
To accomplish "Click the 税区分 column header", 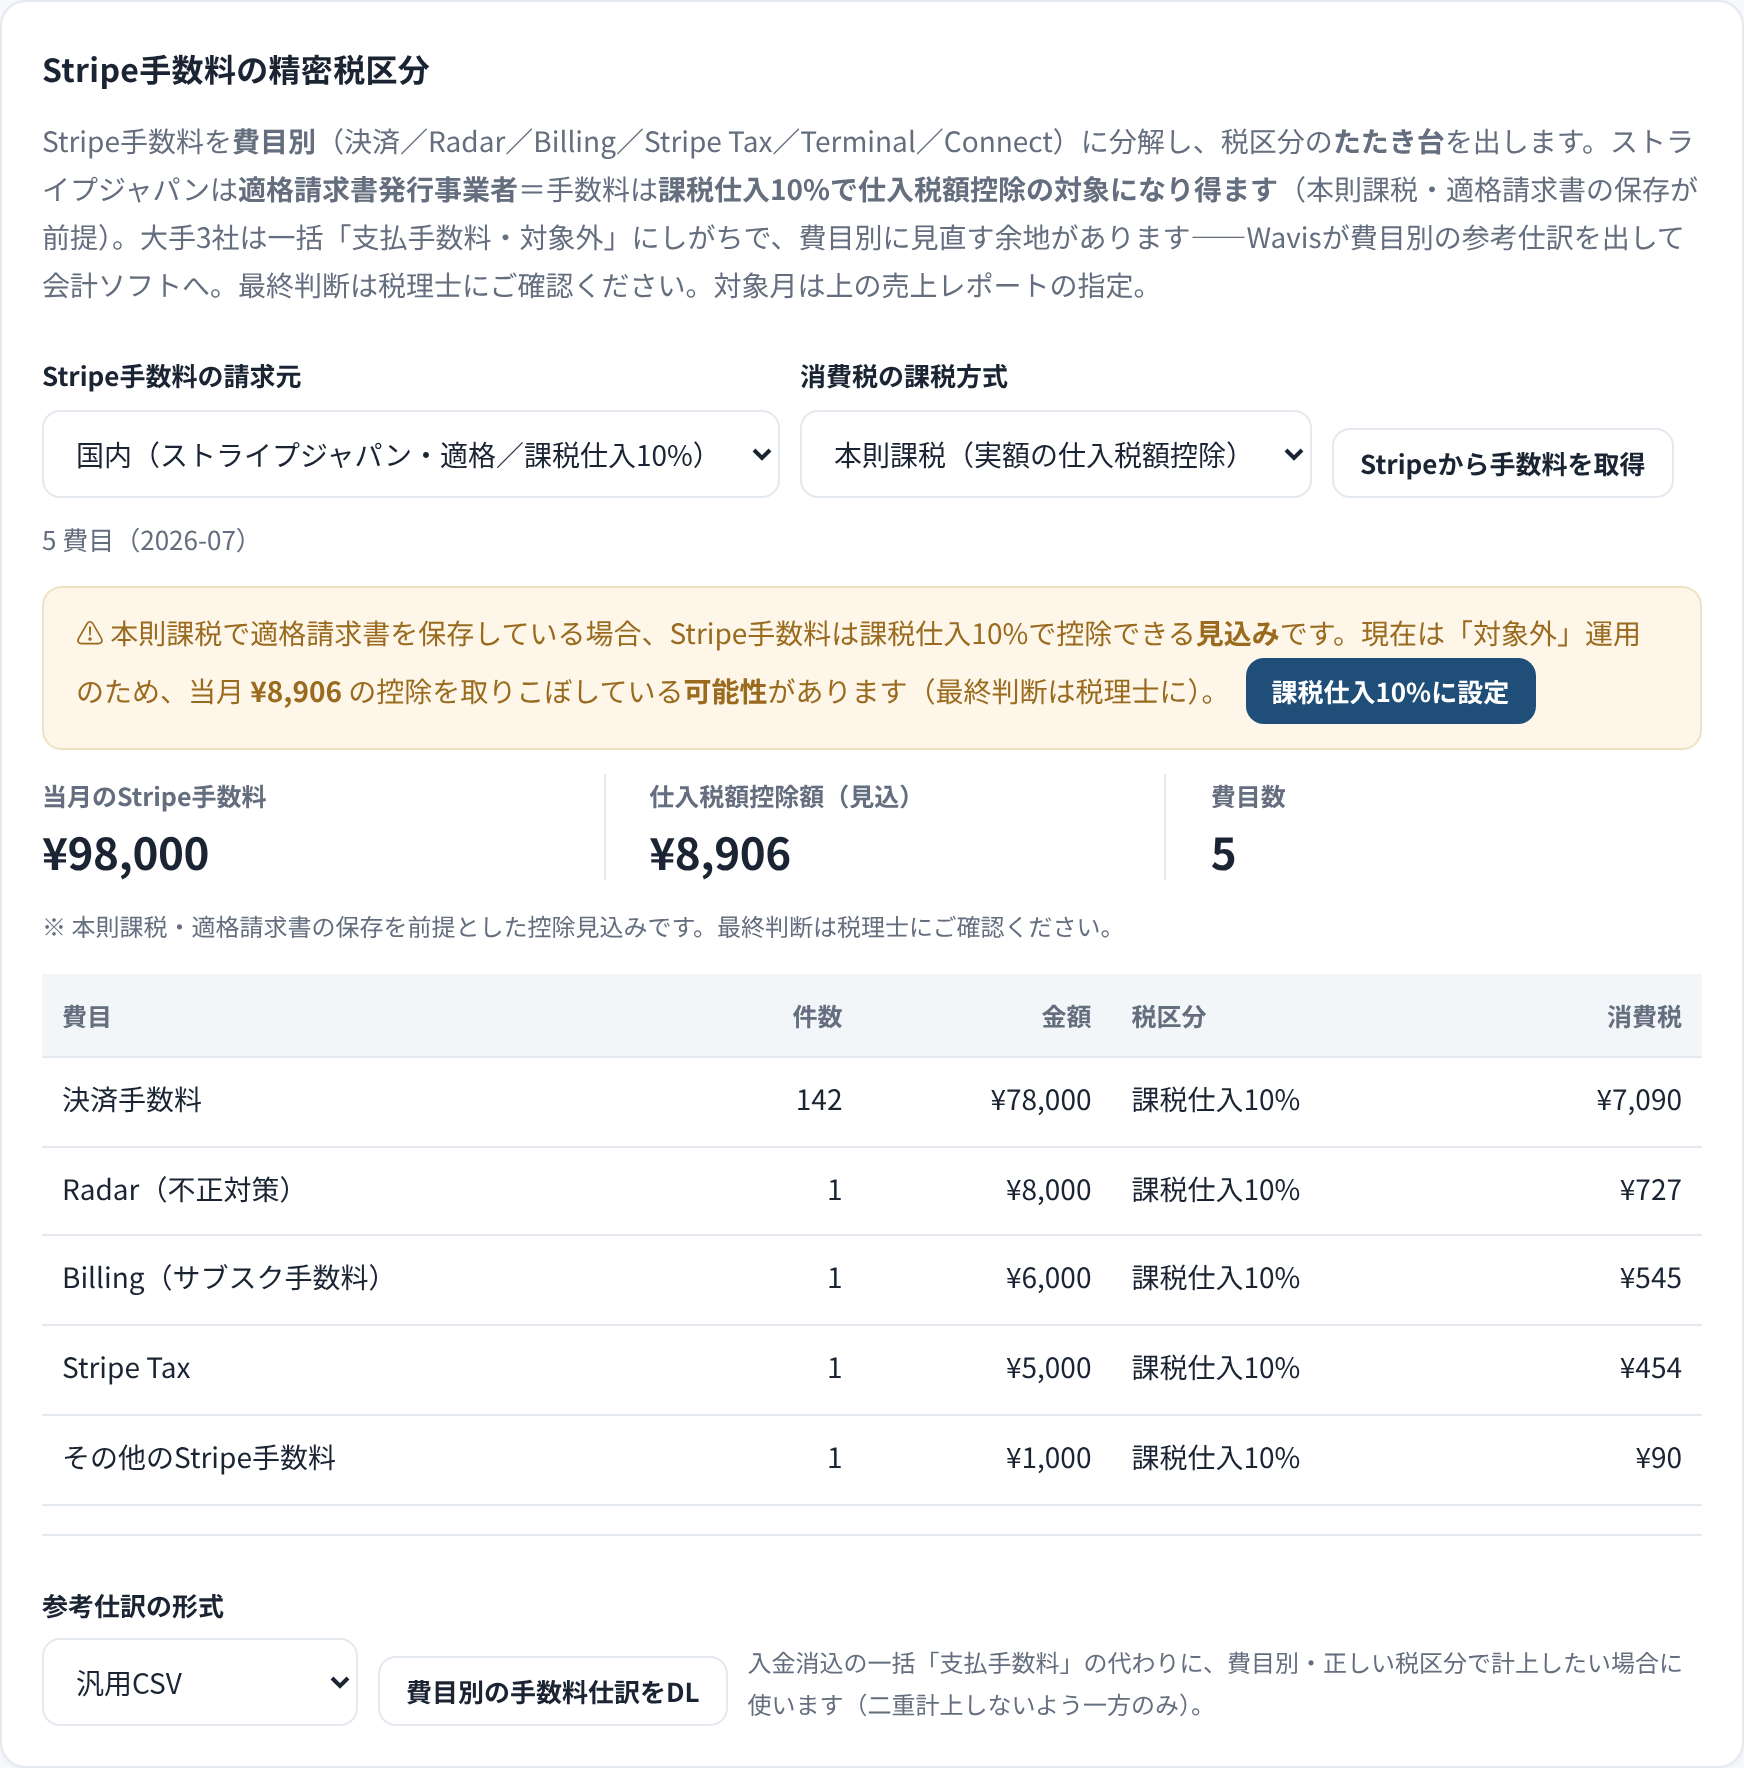I will [x=1168, y=1017].
